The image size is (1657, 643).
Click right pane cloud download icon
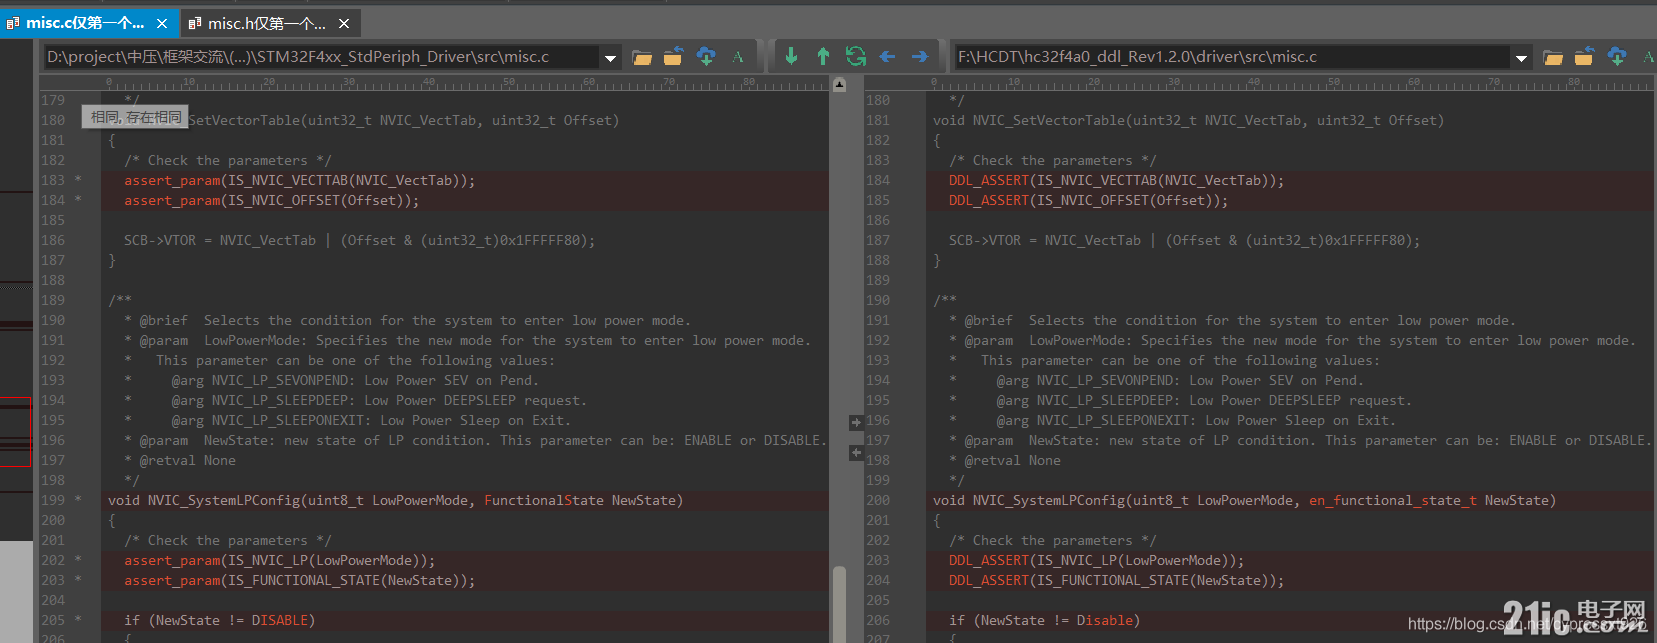(x=1617, y=56)
